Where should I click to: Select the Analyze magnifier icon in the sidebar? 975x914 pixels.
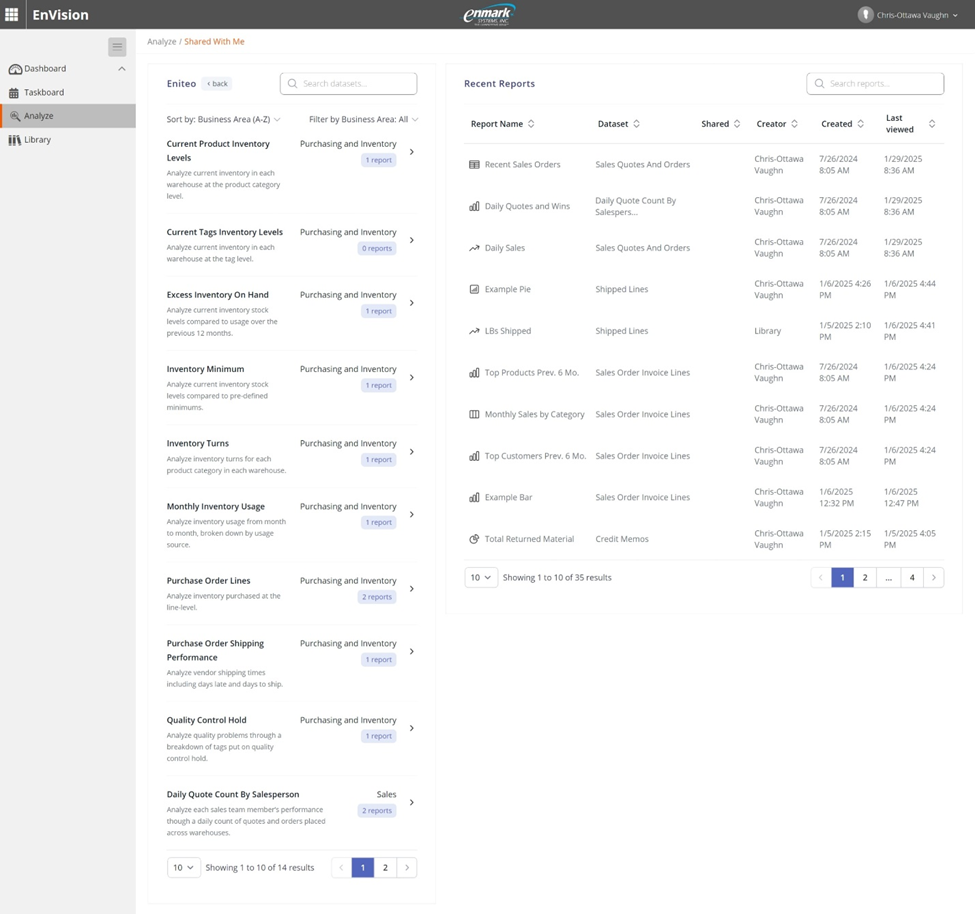click(x=13, y=115)
